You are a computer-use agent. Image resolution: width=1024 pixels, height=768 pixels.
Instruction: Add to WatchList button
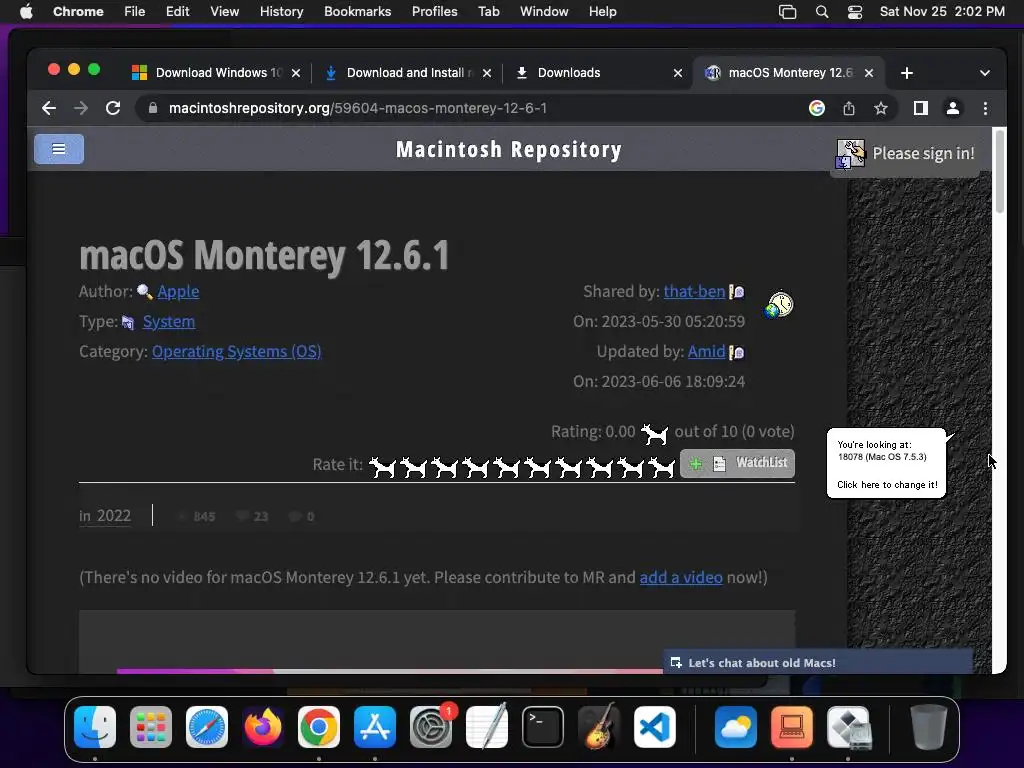[737, 463]
